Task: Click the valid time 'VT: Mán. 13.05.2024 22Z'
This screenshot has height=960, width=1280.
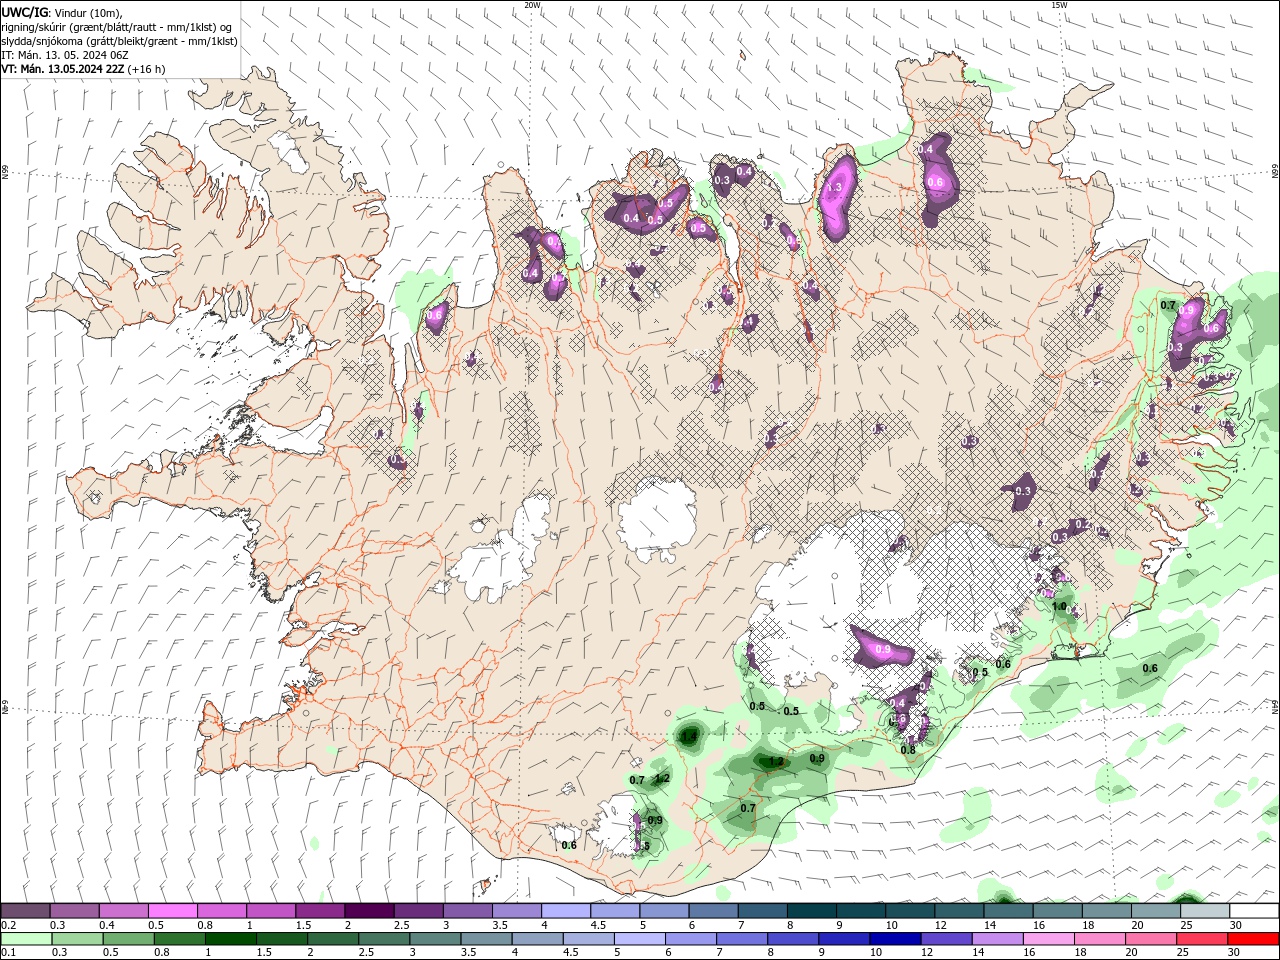Action: click(63, 69)
